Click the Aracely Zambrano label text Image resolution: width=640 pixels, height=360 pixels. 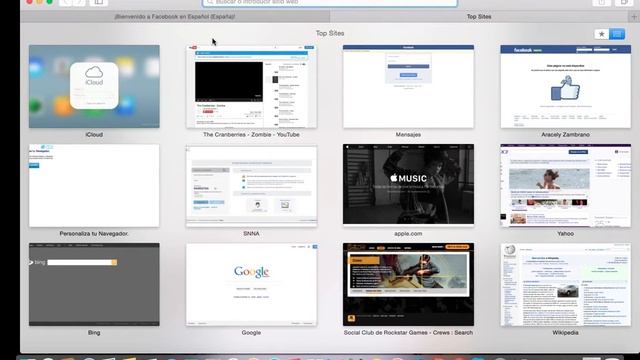(565, 135)
